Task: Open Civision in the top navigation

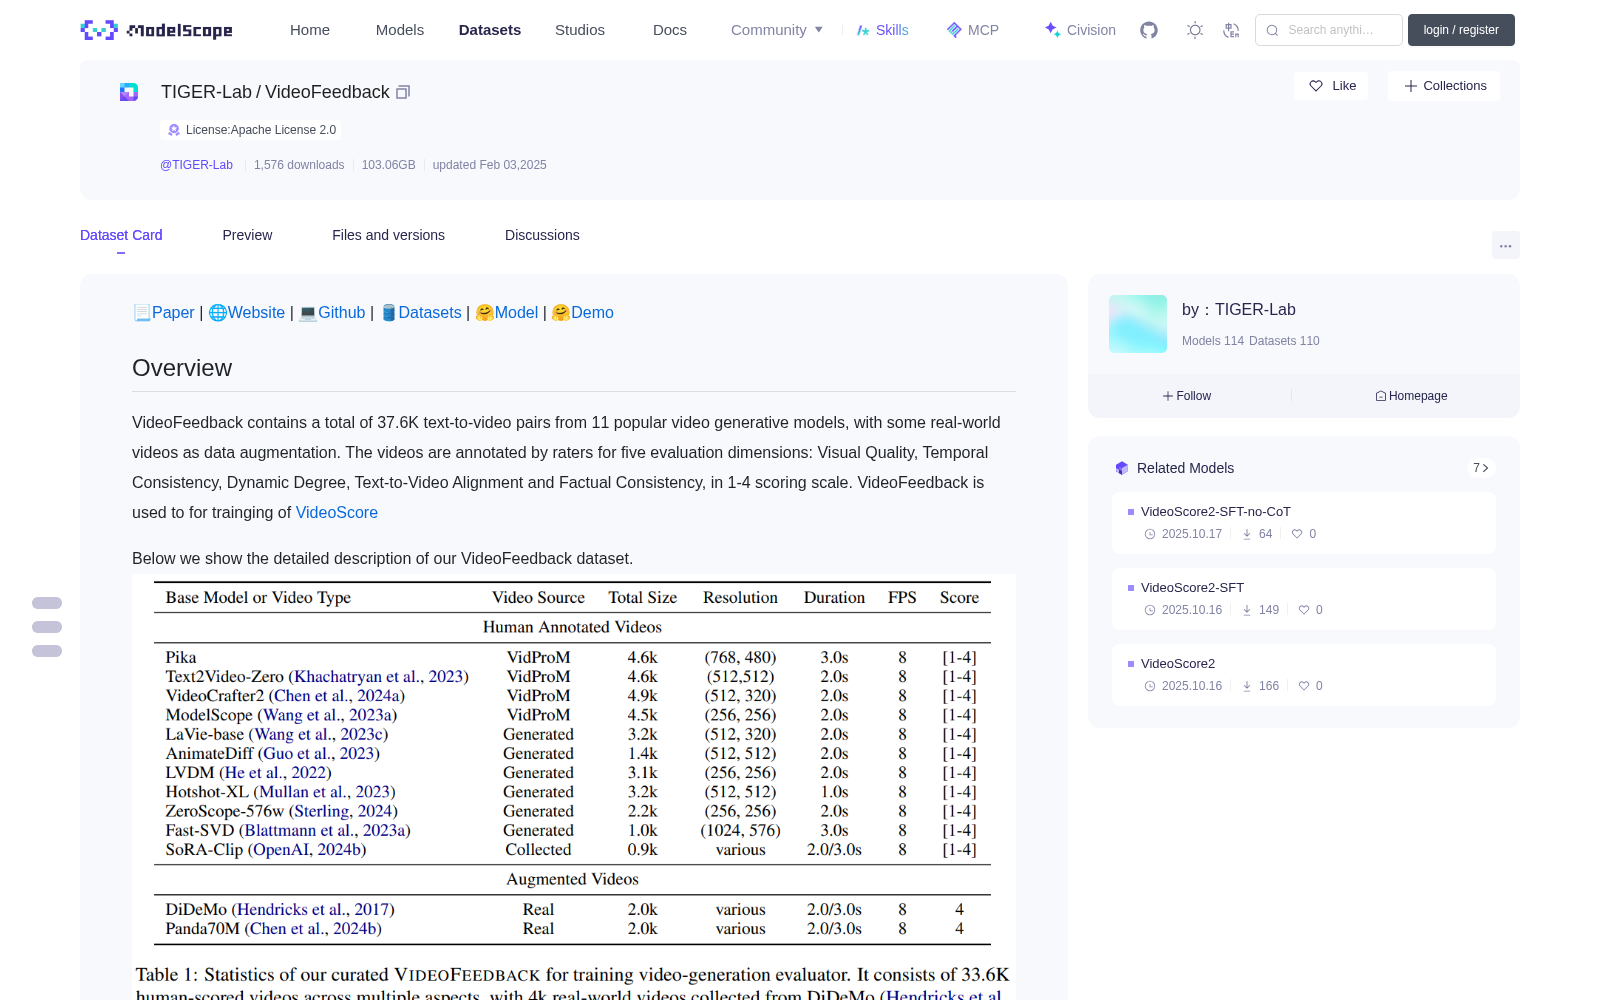Action: click(1080, 30)
